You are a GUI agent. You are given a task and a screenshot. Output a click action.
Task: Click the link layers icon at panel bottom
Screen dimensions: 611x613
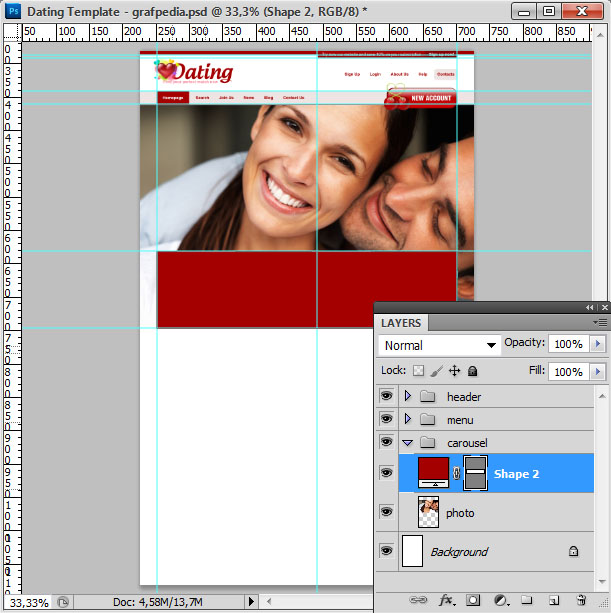tap(417, 600)
